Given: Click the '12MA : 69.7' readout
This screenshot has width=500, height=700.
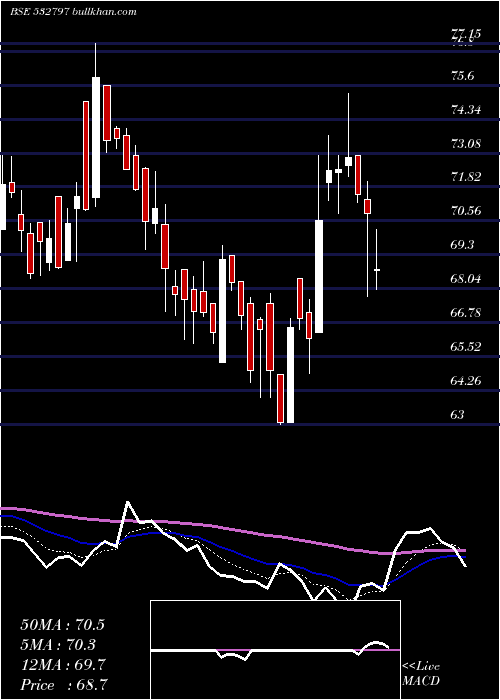Looking at the screenshot, I should [63, 665].
